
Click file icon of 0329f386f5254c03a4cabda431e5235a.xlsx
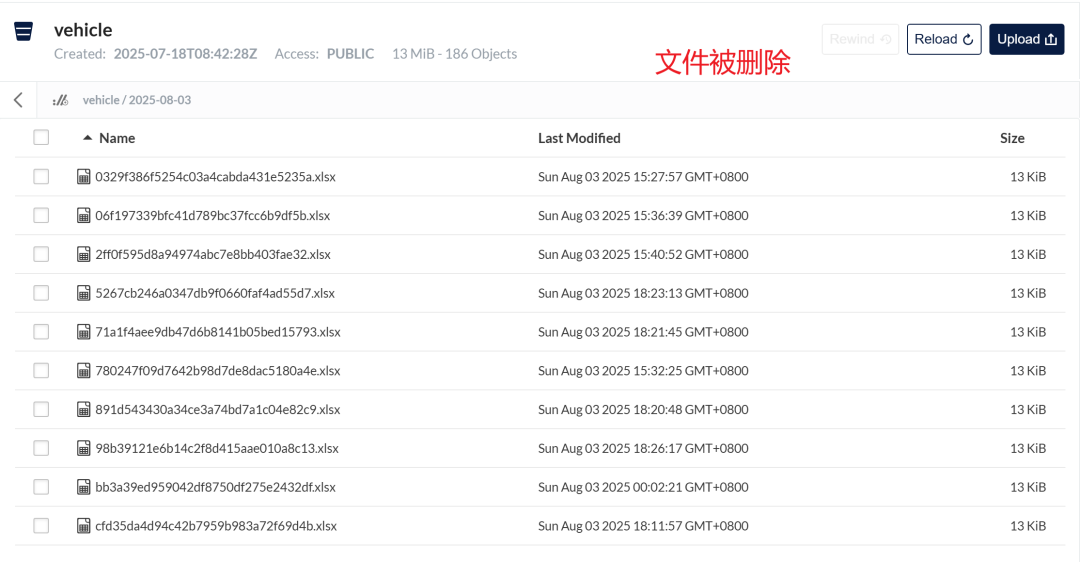(x=83, y=177)
